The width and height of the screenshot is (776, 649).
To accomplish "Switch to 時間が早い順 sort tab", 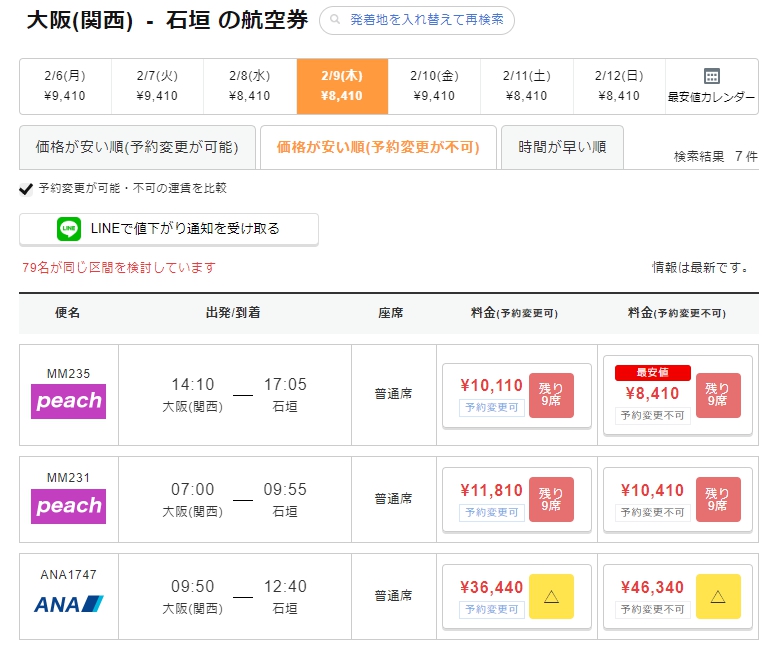I will 562,147.
